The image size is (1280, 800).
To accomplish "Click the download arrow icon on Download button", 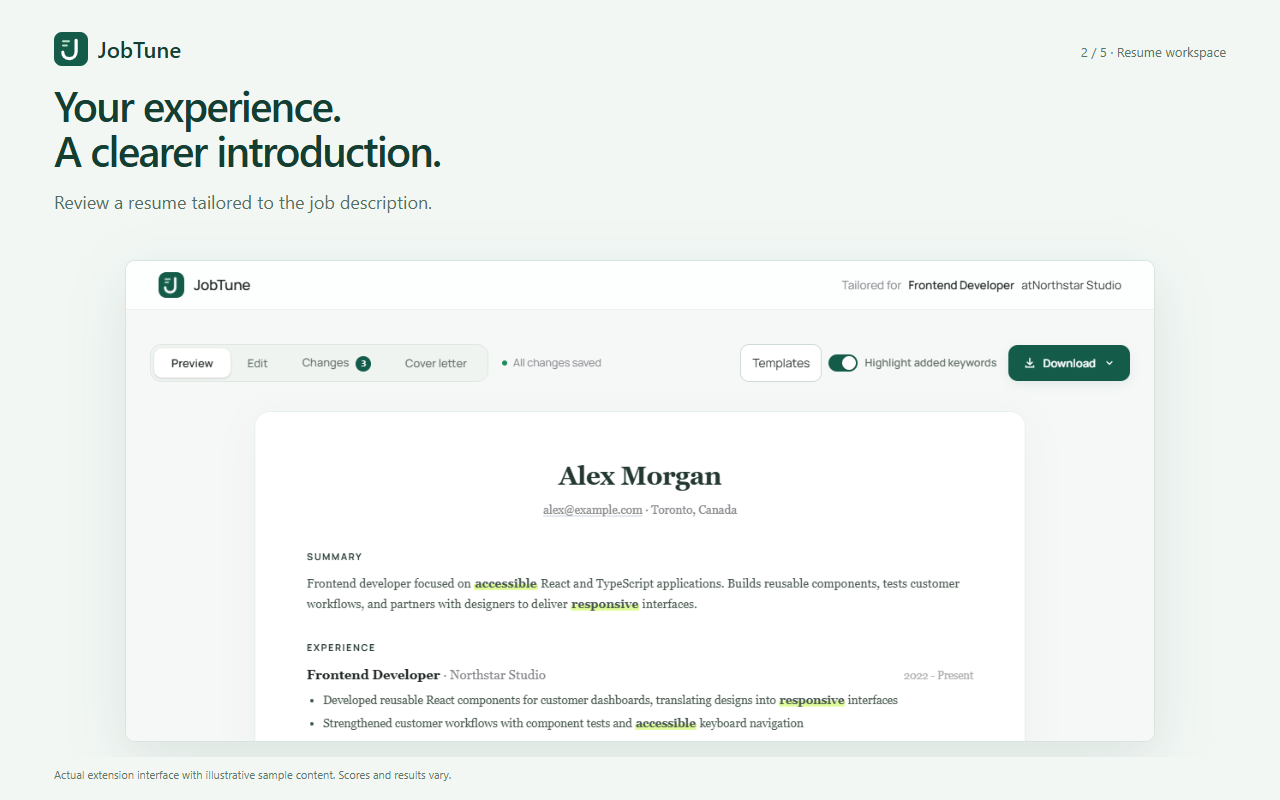I will pyautogui.click(x=1029, y=363).
